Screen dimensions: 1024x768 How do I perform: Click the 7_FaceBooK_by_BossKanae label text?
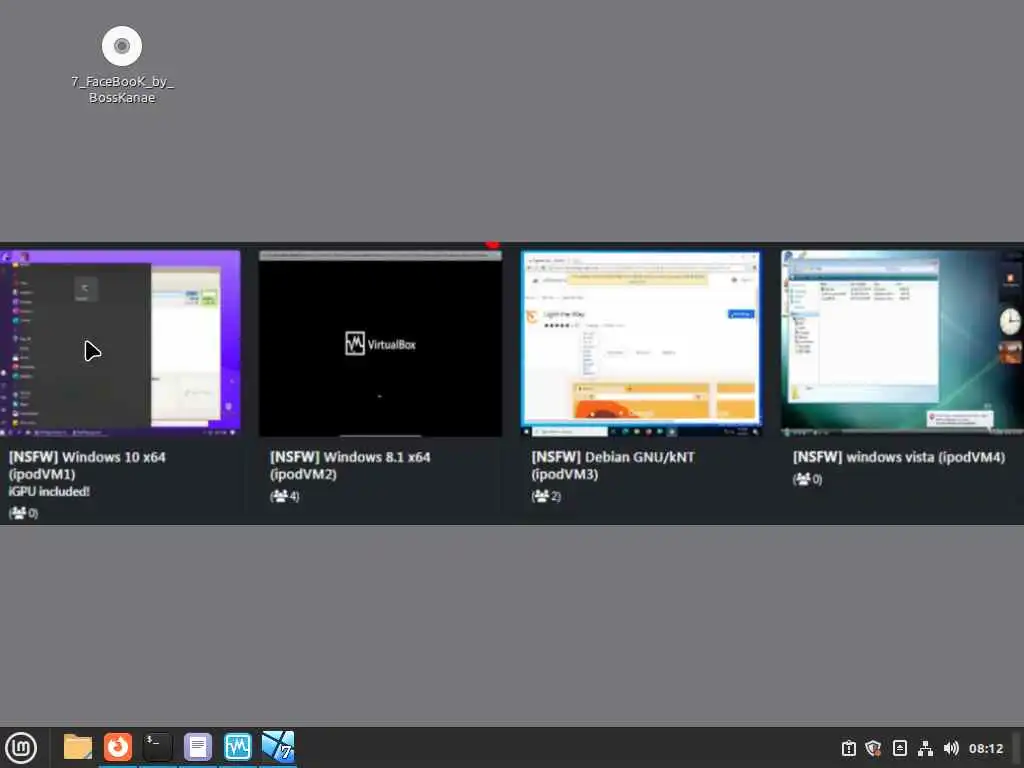tap(122, 89)
